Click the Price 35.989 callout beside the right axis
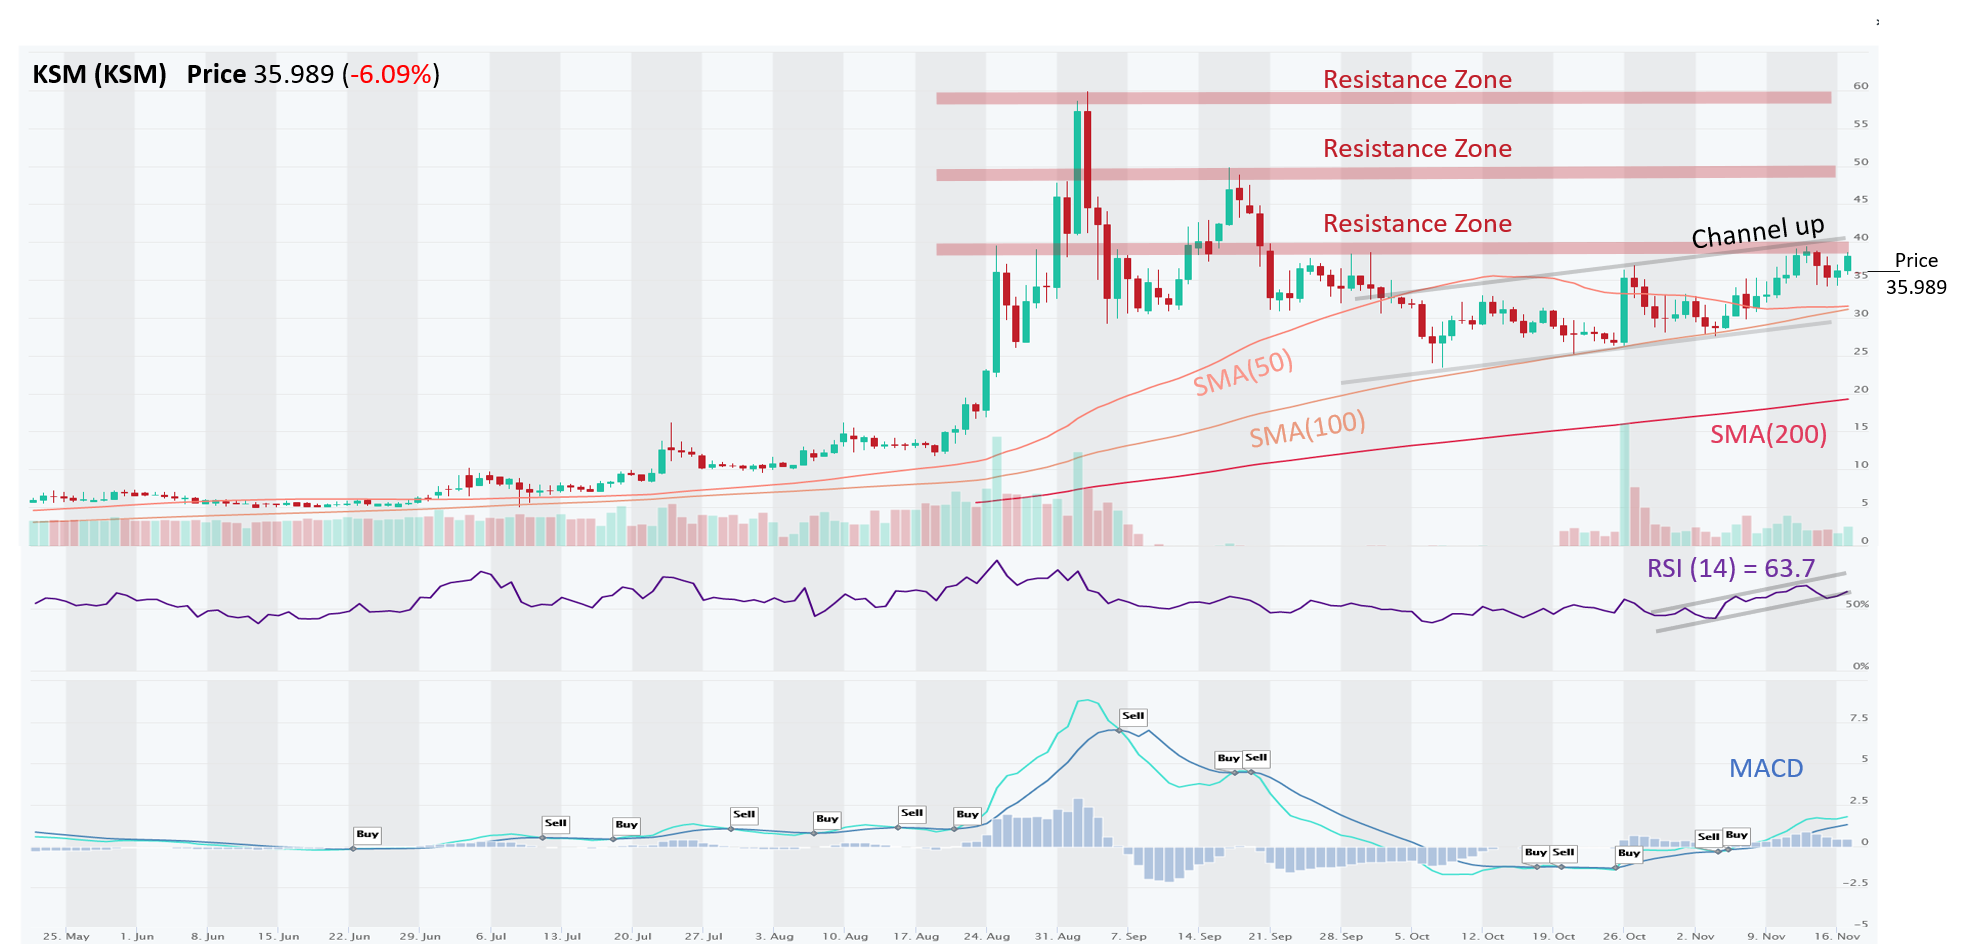The height and width of the screenshot is (944, 1969). [x=1916, y=274]
